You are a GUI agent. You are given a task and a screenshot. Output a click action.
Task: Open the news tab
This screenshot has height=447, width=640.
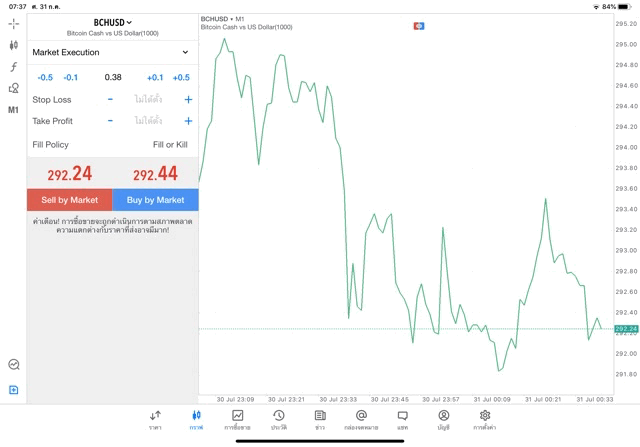[320, 420]
